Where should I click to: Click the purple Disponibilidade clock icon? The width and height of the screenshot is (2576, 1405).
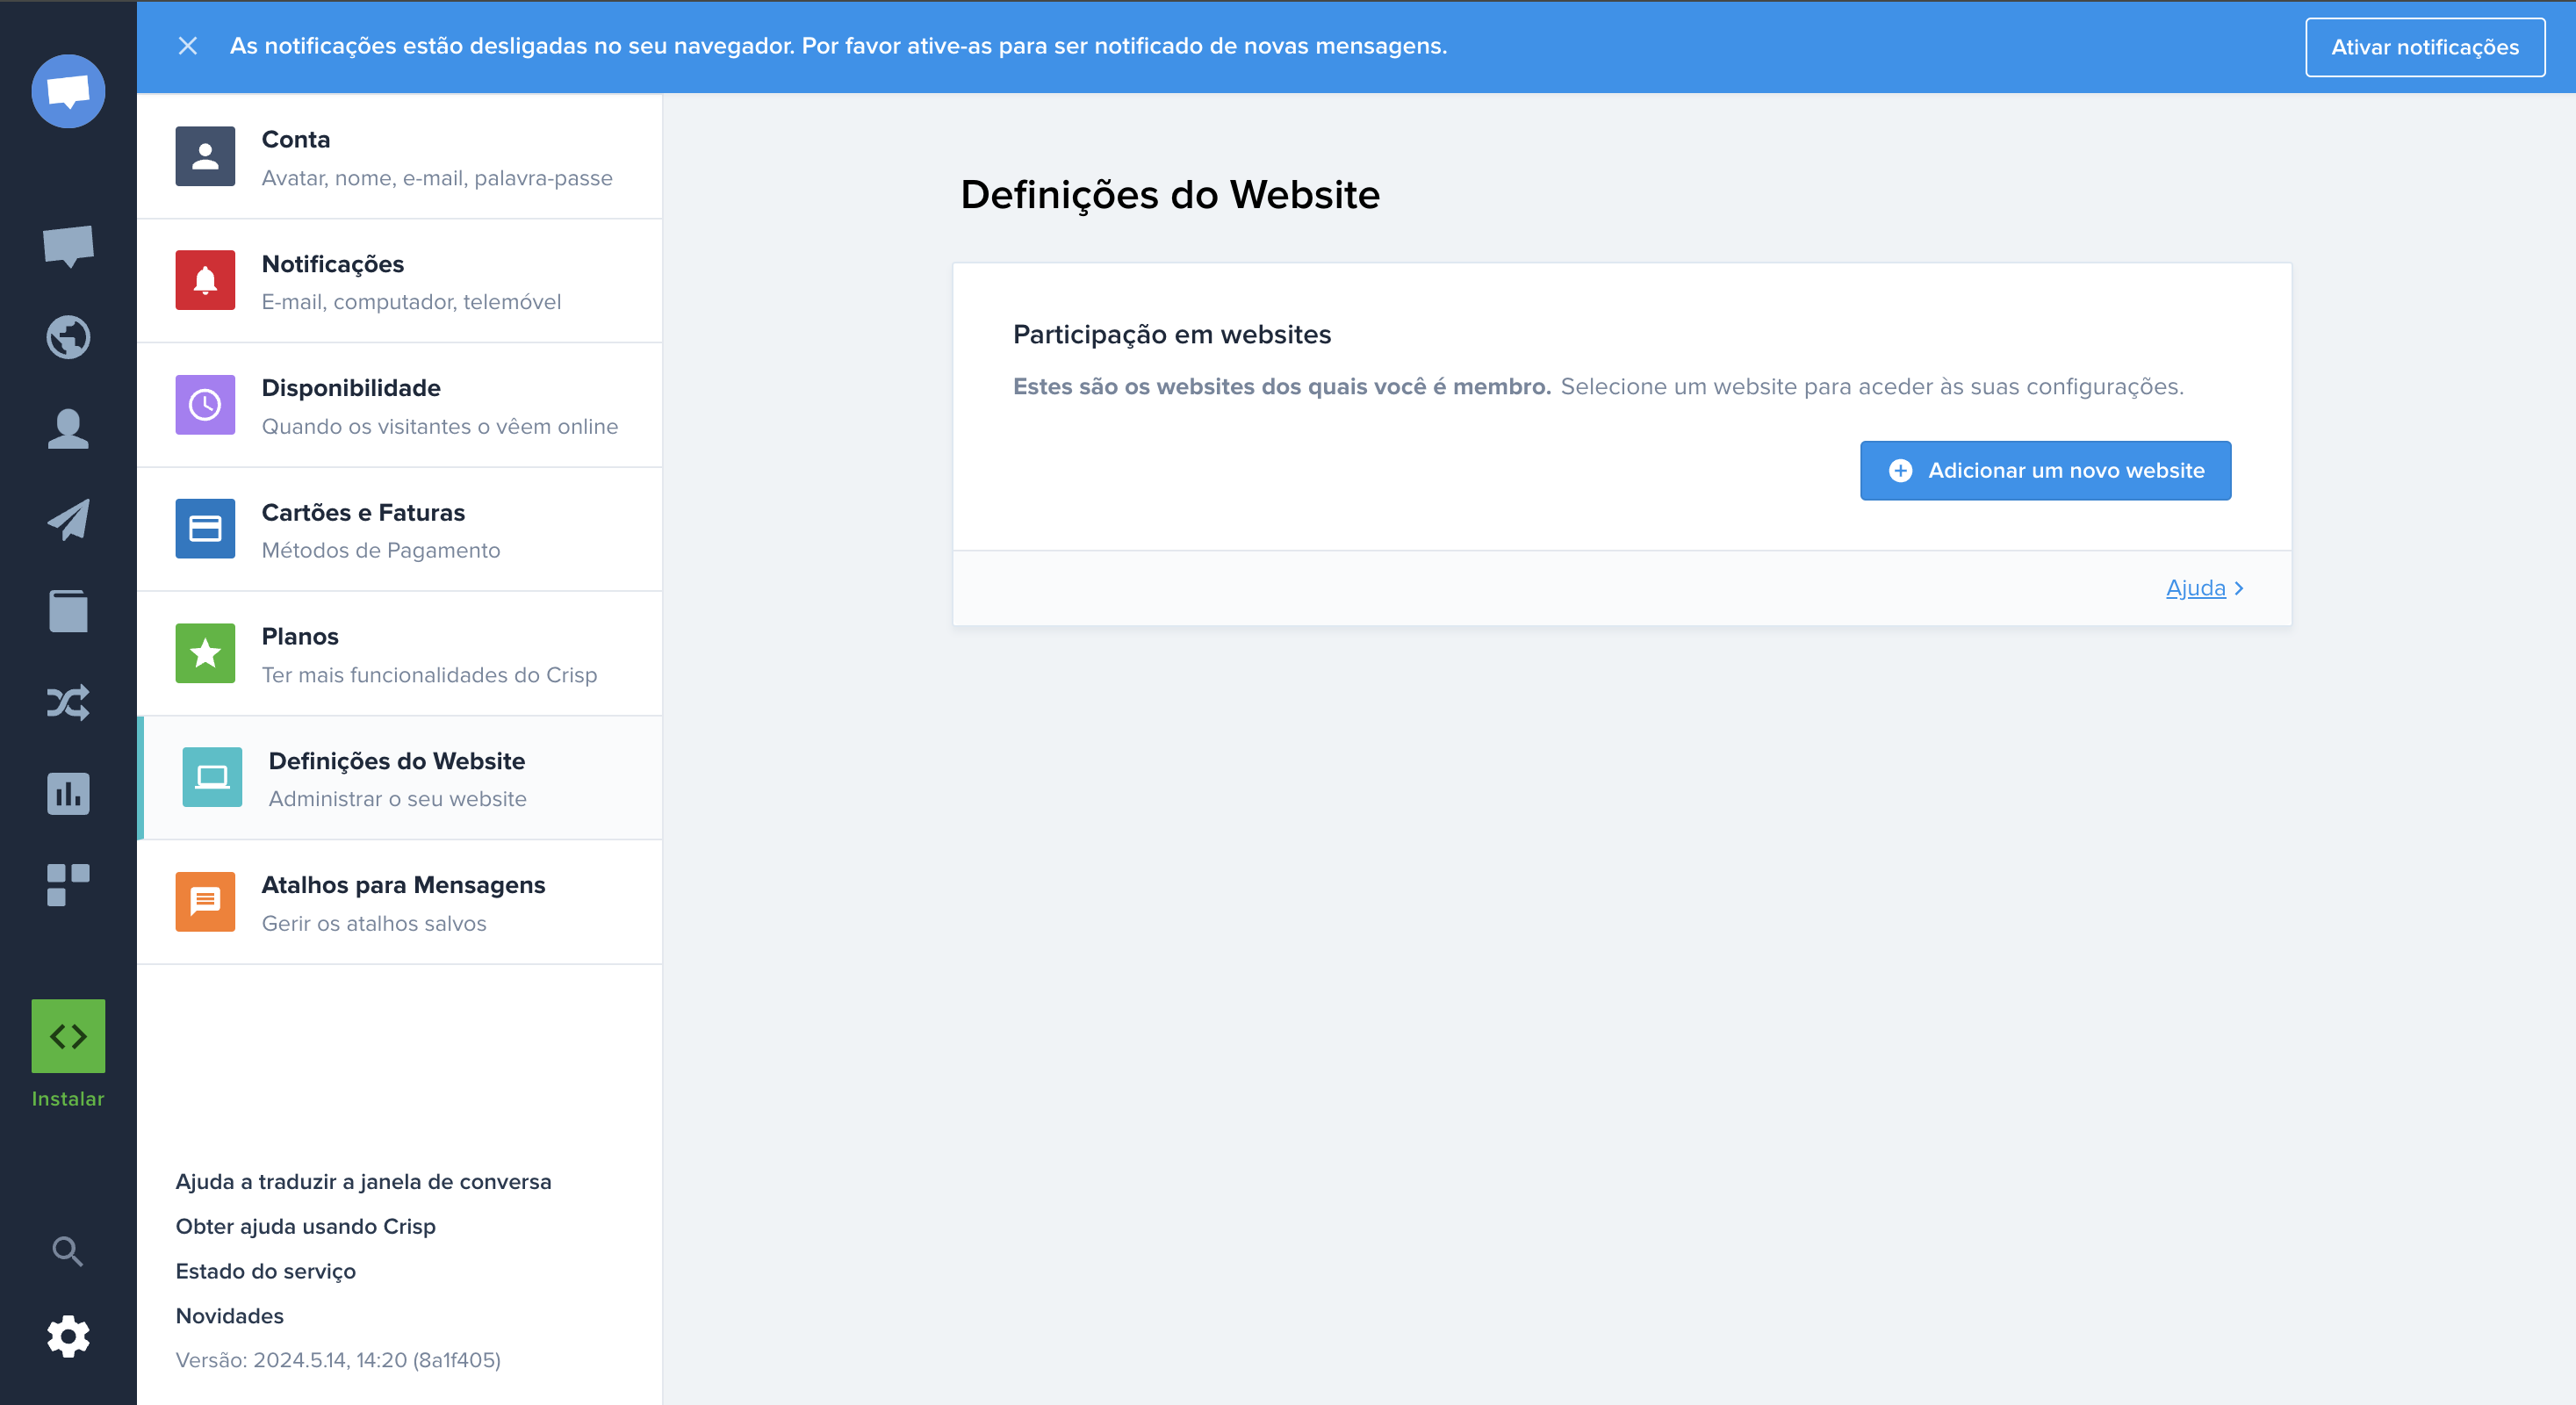coord(205,405)
